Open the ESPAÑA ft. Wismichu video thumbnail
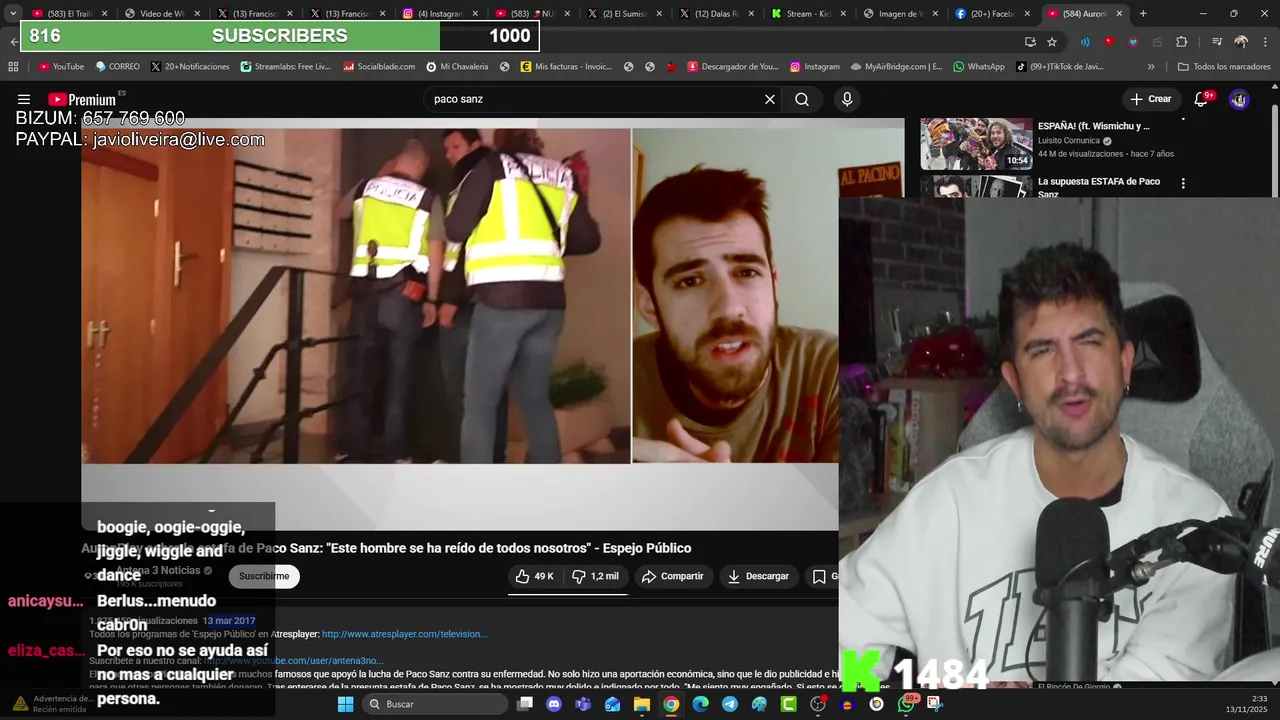This screenshot has height=720, width=1280. [x=976, y=144]
